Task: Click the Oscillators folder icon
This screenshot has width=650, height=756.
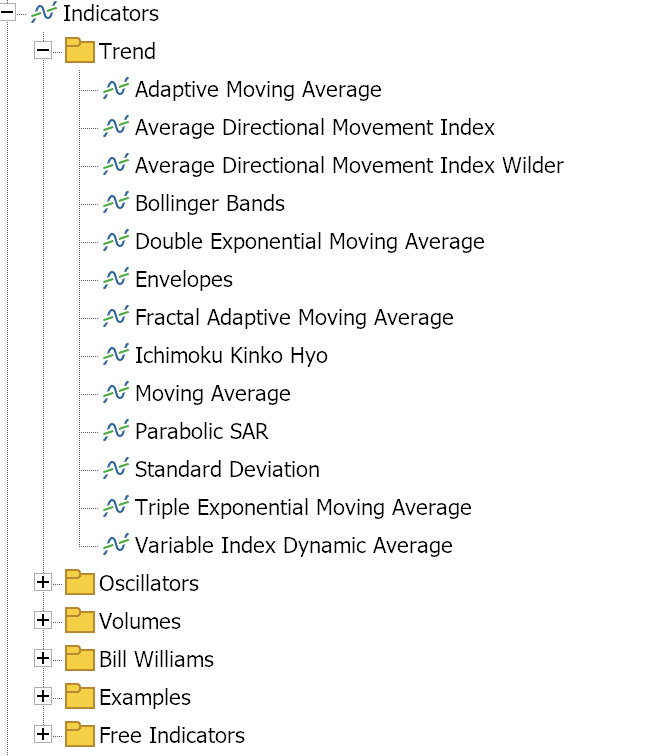Action: (x=80, y=583)
